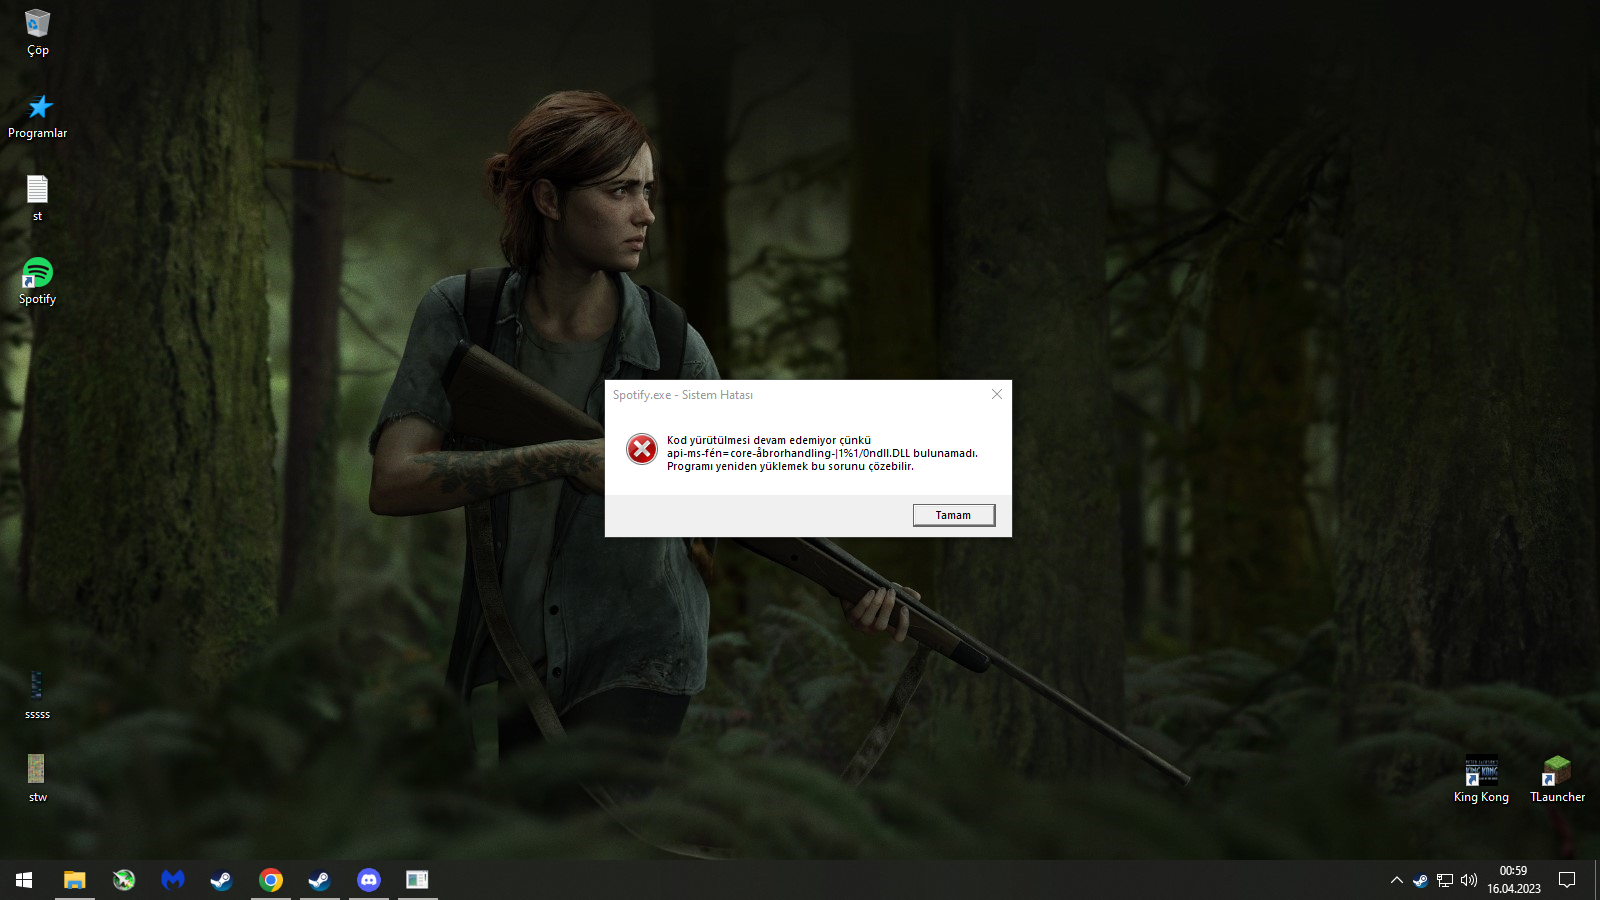1600x900 pixels.
Task: Expand the hidden system tray icons chevron
Action: pos(1396,880)
